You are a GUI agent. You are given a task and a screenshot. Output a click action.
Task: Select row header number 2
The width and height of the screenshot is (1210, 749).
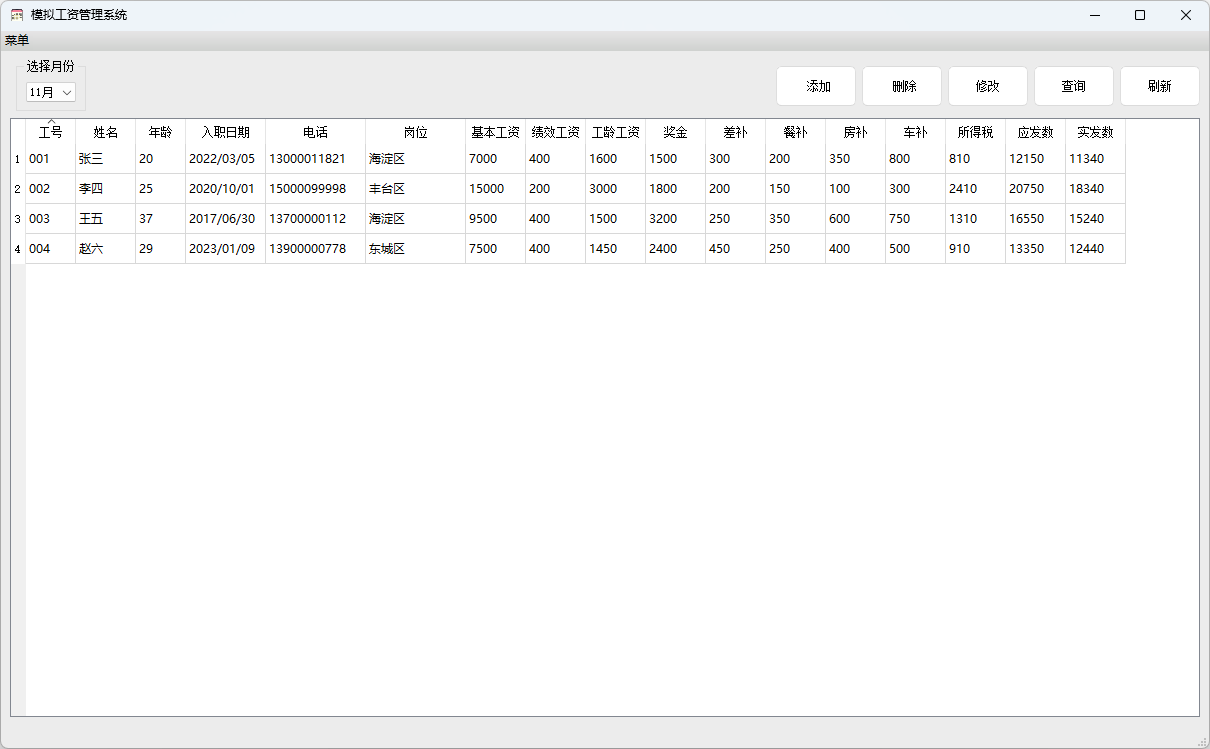coord(18,189)
